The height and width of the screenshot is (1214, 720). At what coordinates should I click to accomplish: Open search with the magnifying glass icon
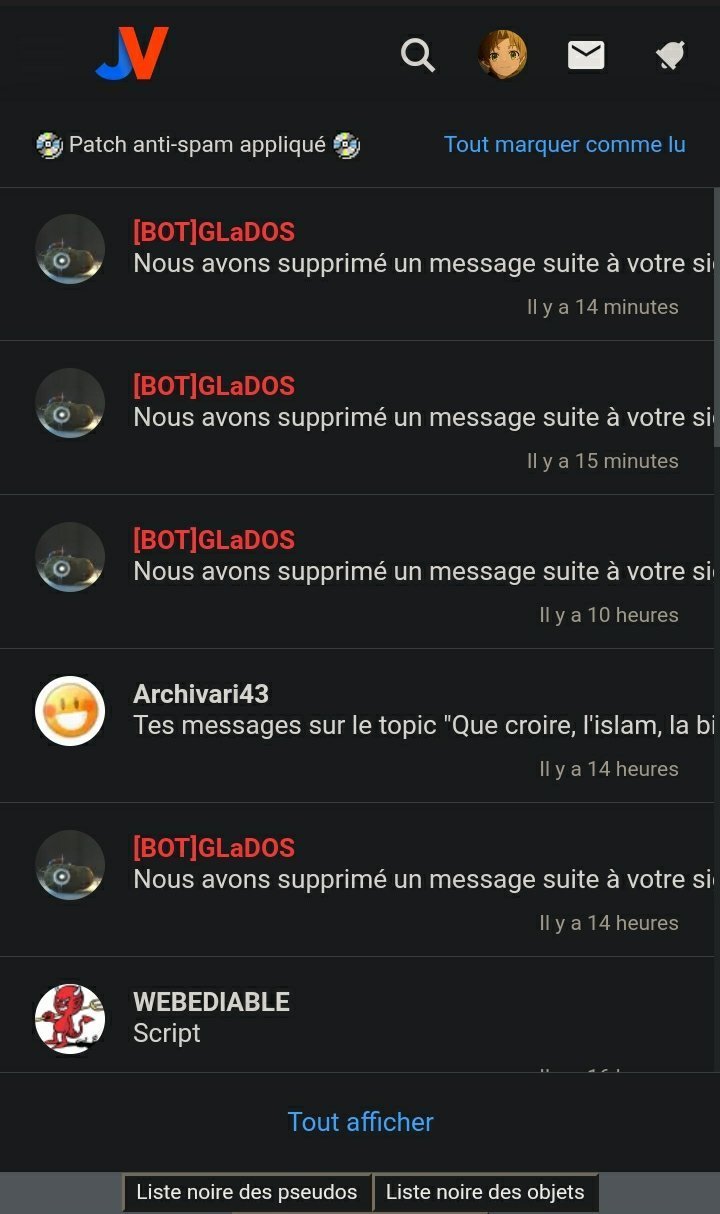pyautogui.click(x=418, y=55)
